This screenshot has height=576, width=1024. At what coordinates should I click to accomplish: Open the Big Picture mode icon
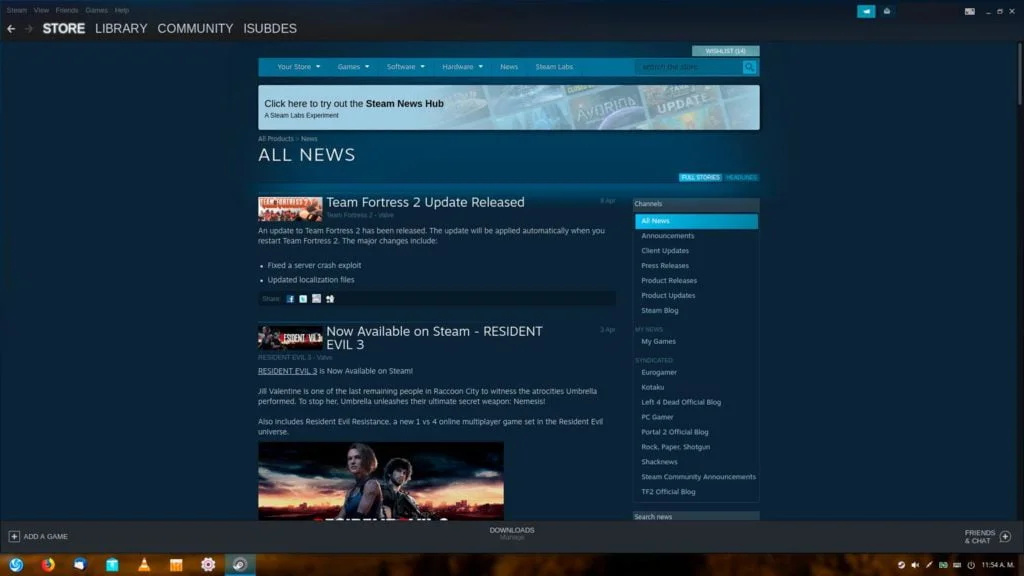coord(970,11)
